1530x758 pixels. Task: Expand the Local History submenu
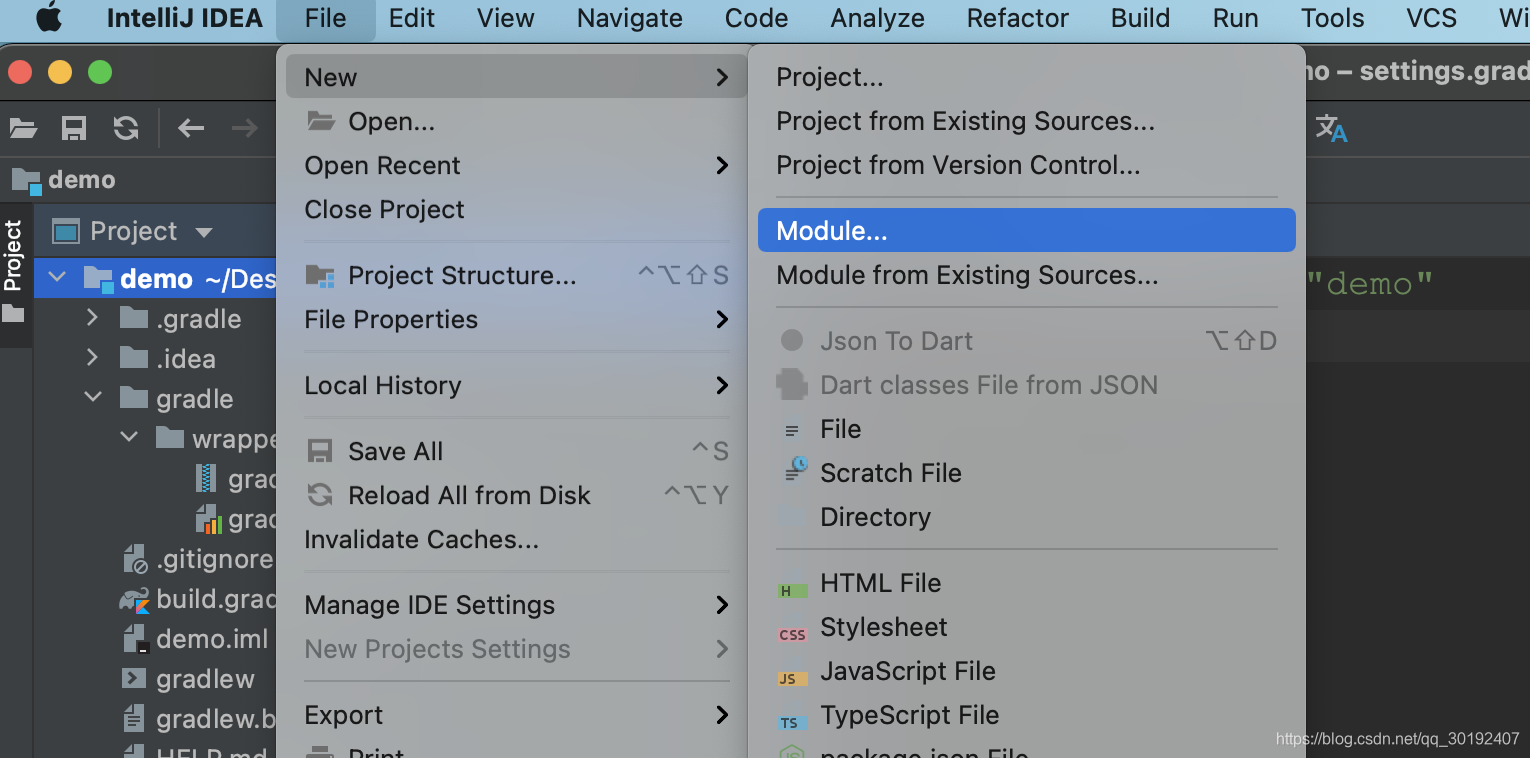coord(722,385)
